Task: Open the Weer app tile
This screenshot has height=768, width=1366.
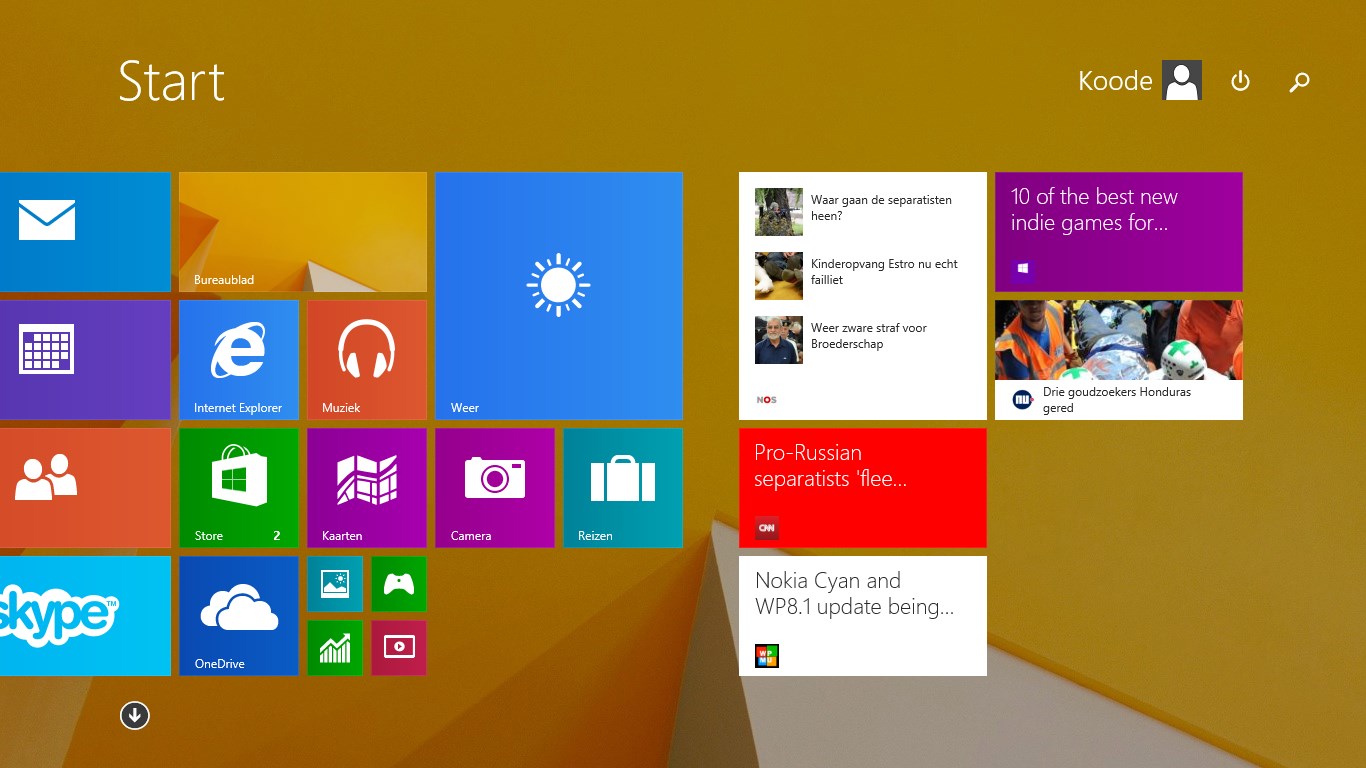Action: point(557,295)
